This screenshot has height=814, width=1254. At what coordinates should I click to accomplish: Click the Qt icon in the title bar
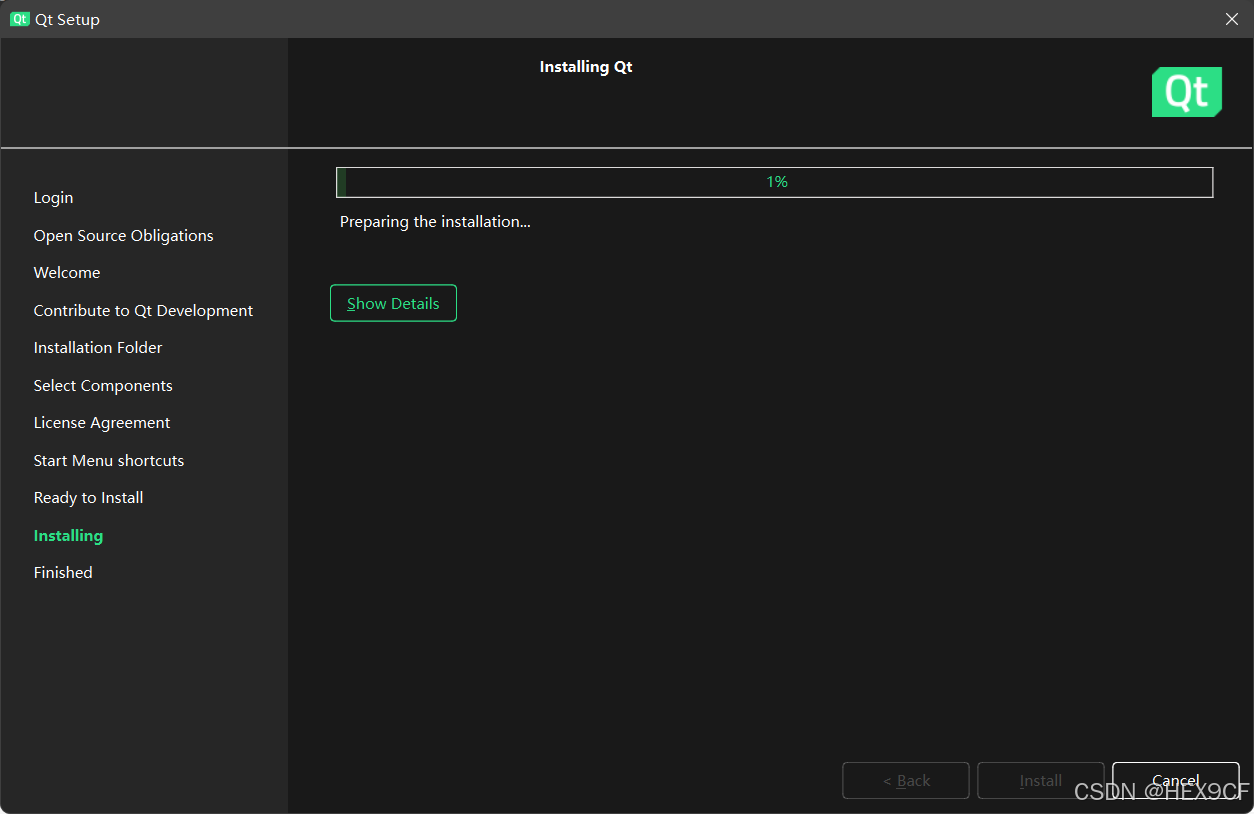[x=19, y=19]
